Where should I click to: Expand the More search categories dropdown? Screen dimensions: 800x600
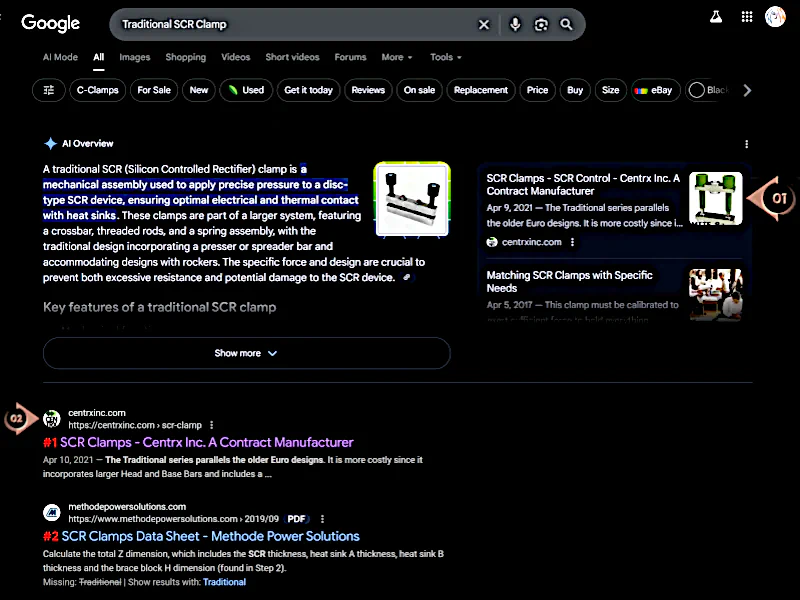click(x=396, y=57)
